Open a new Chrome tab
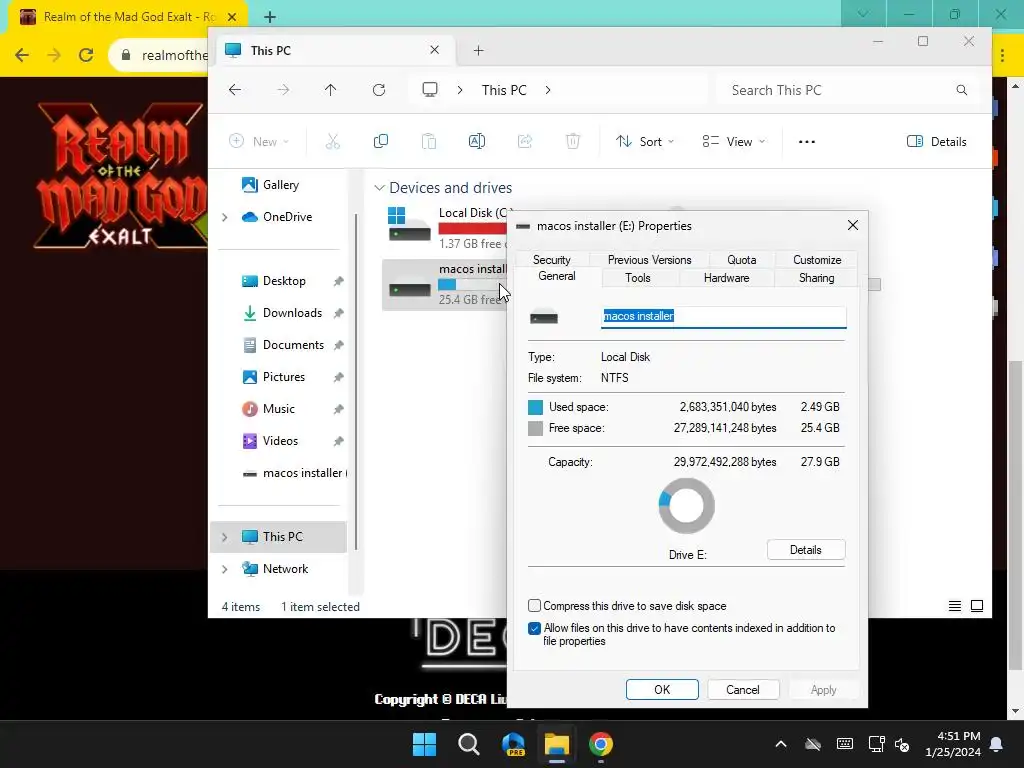Viewport: 1024px width, 768px height. coord(270,16)
